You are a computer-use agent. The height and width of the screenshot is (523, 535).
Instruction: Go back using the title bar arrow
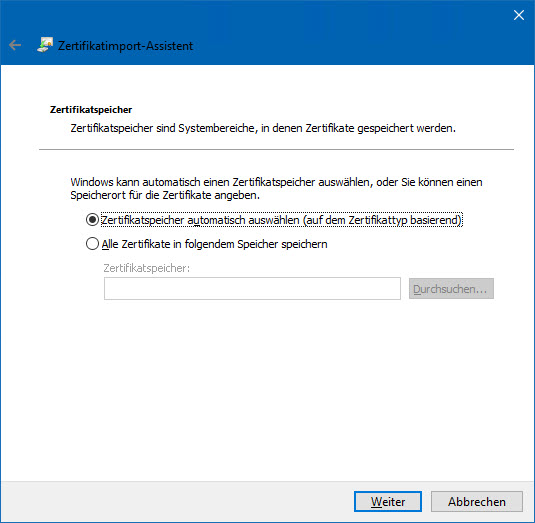[15, 45]
